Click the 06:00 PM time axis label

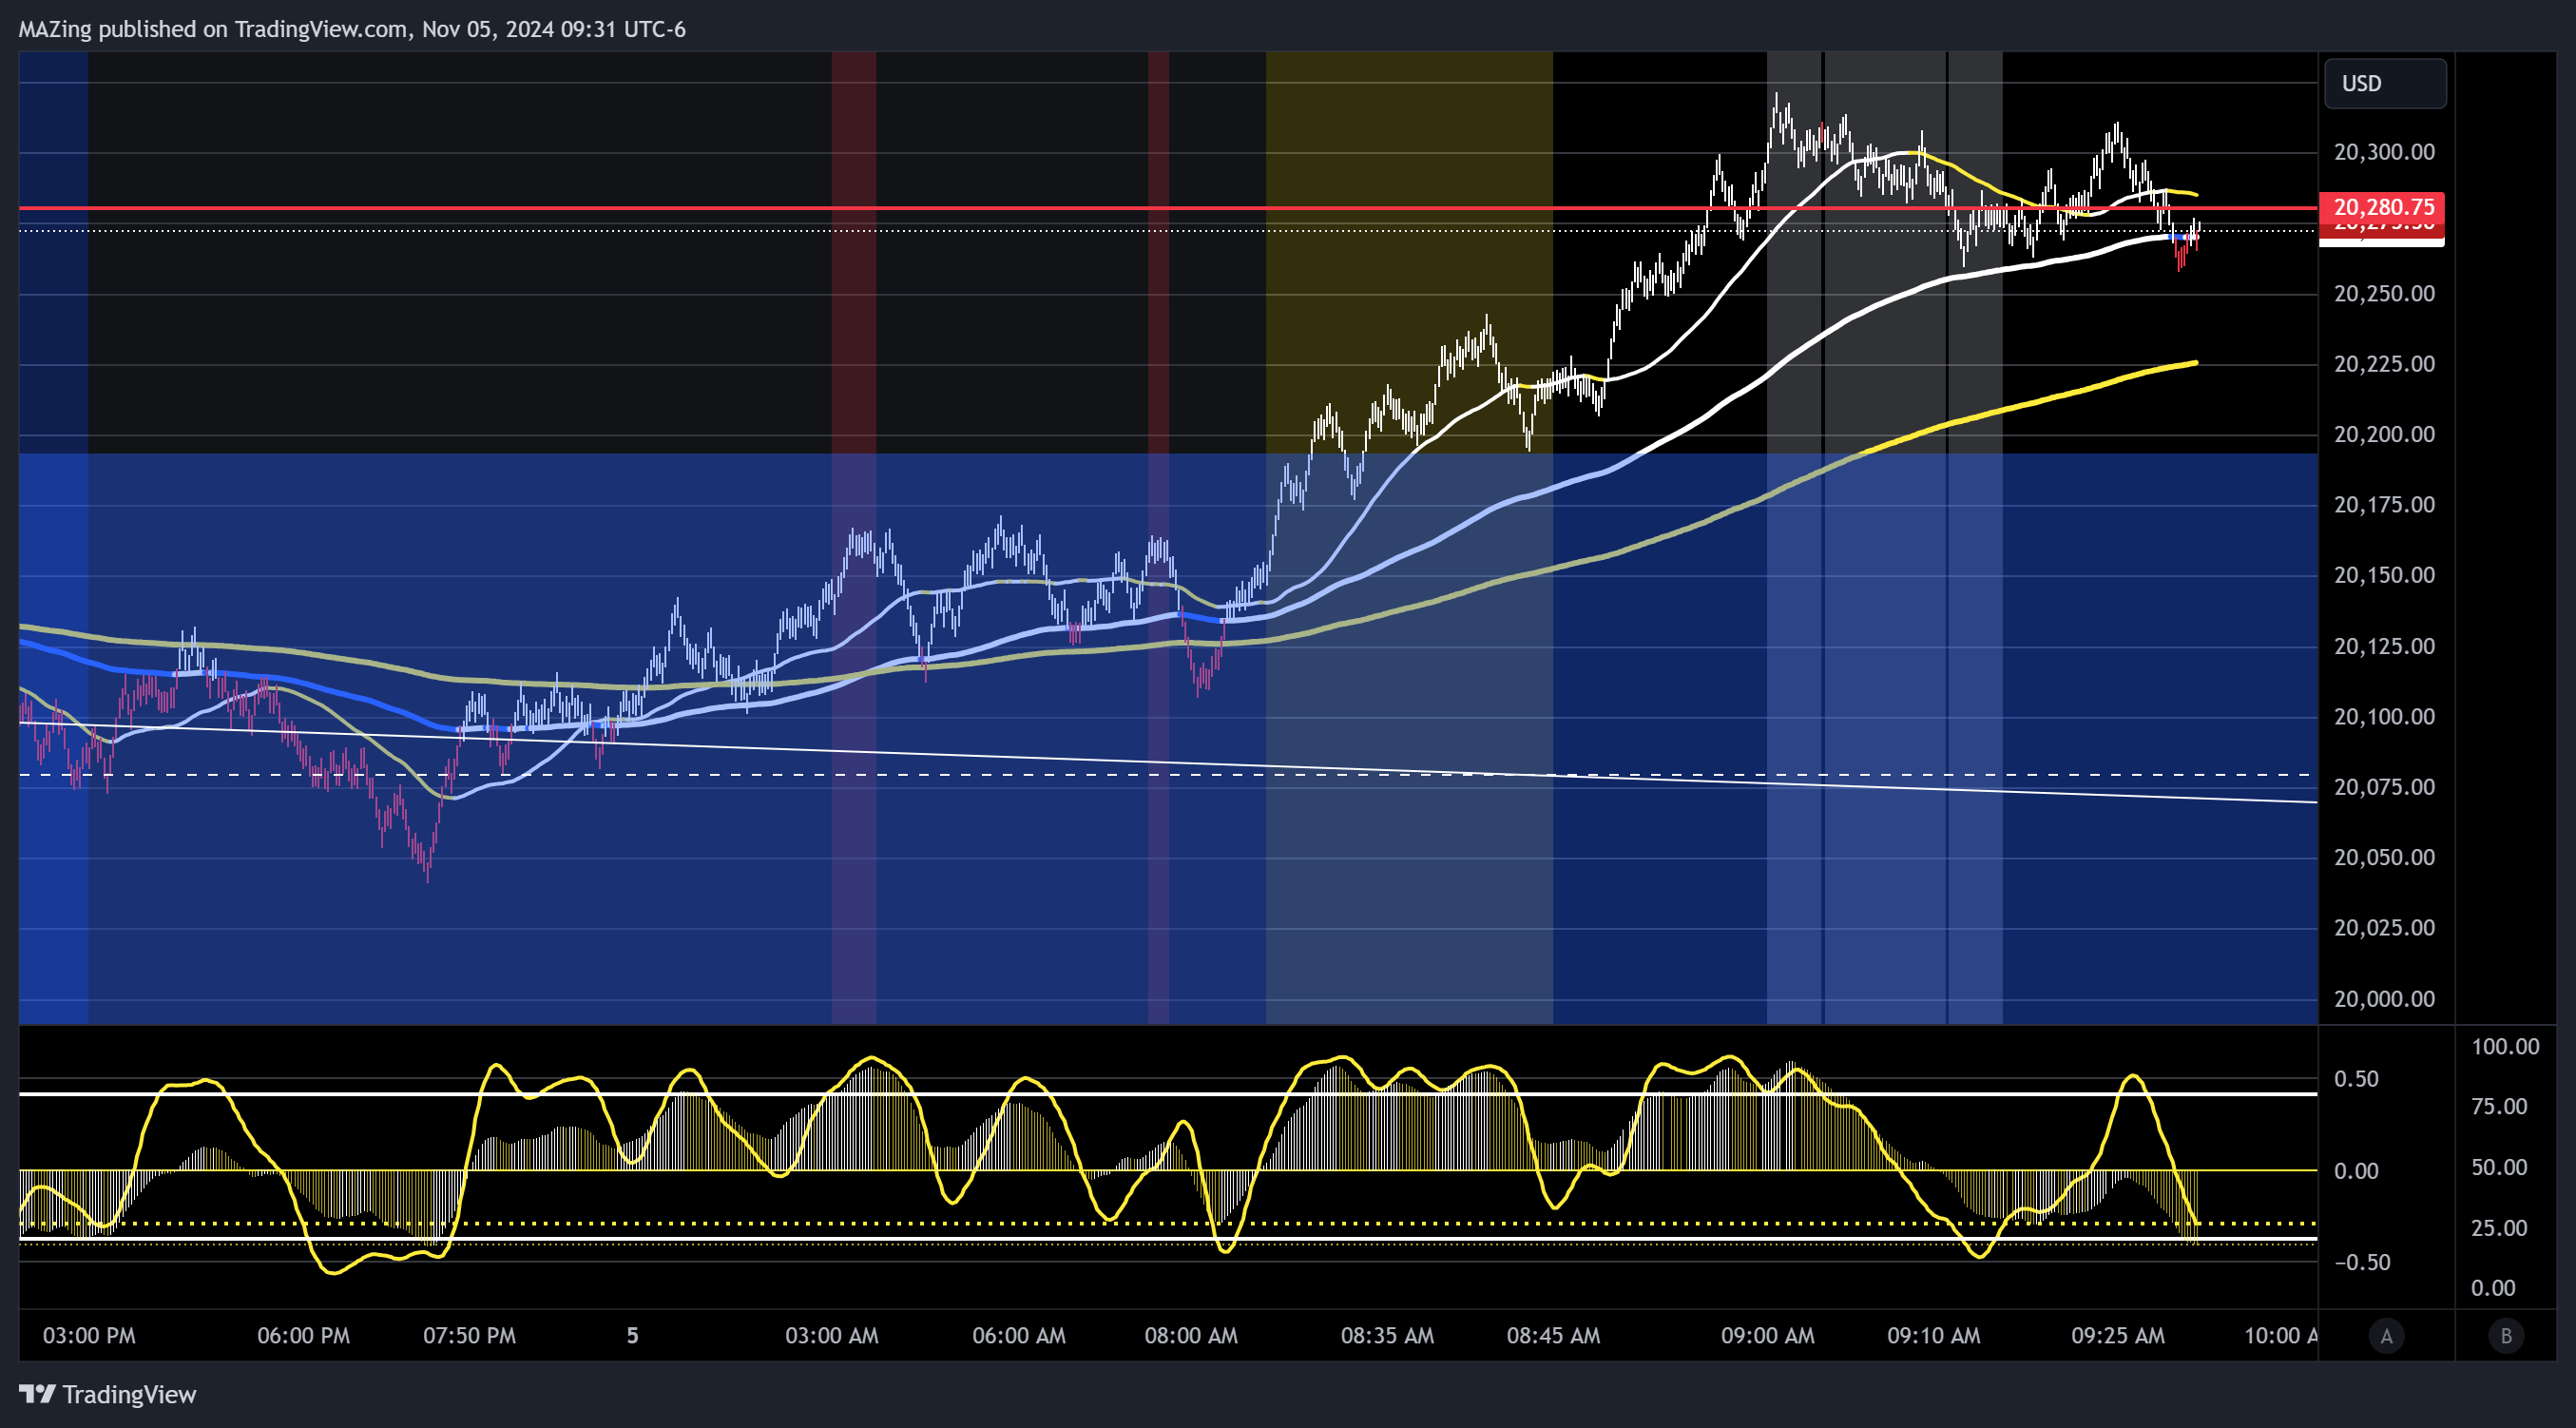click(x=303, y=1336)
